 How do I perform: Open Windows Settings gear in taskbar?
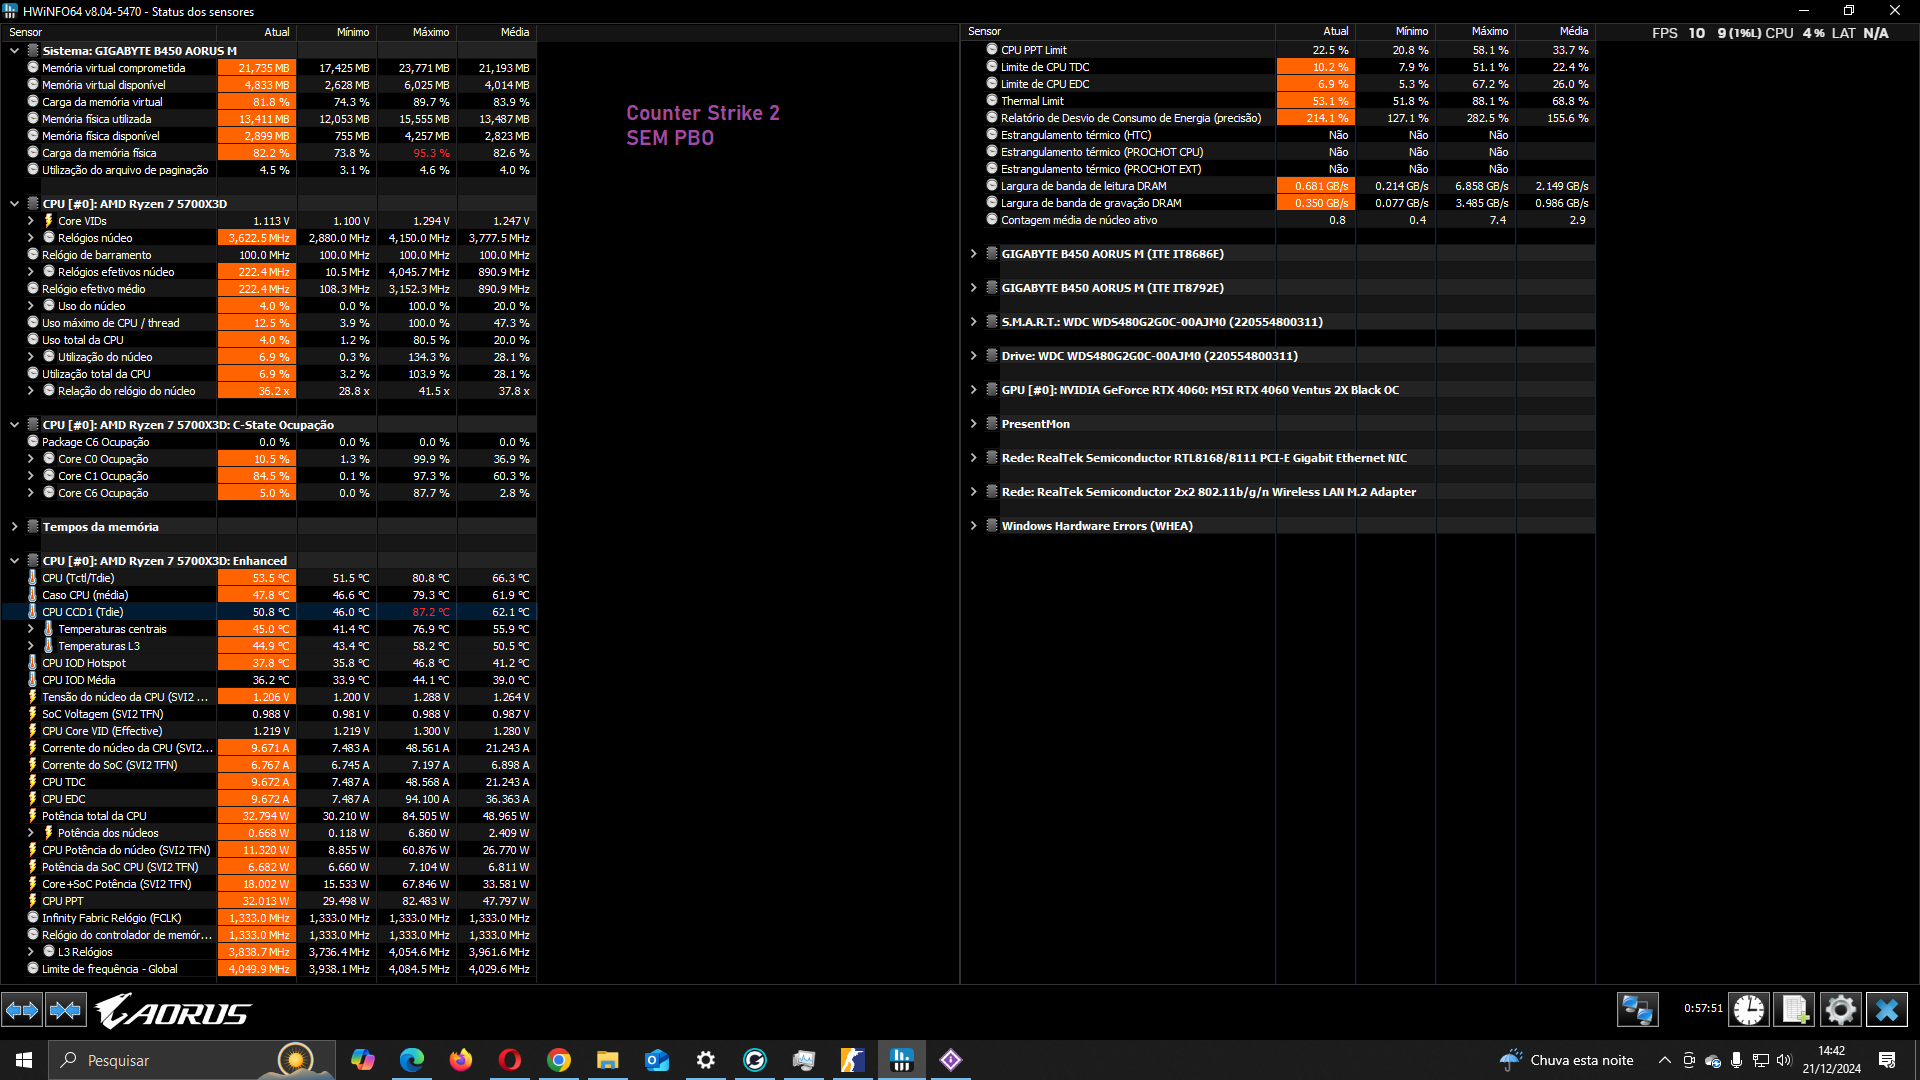coord(705,1060)
